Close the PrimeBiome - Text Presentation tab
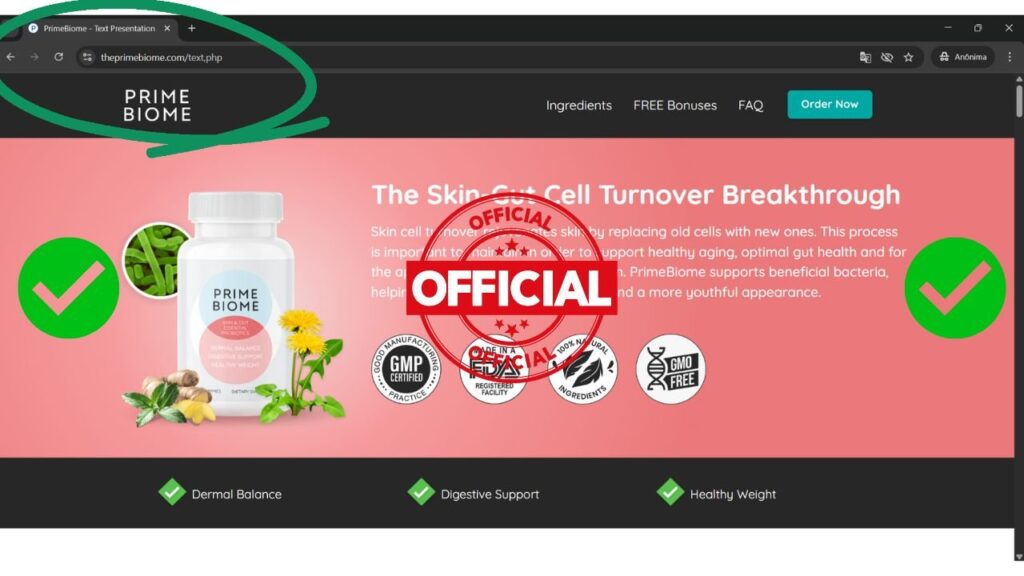Viewport: 1024px width, 576px height. coord(167,28)
